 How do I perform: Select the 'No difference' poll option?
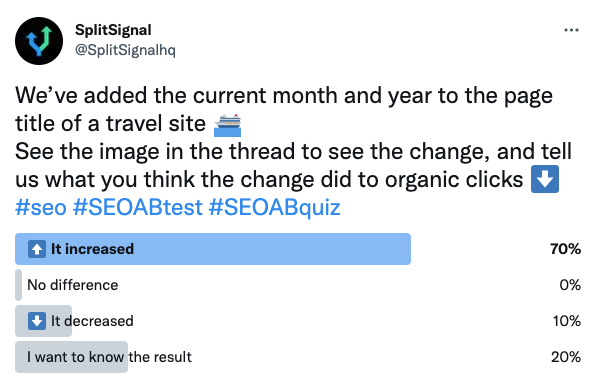click(298, 285)
